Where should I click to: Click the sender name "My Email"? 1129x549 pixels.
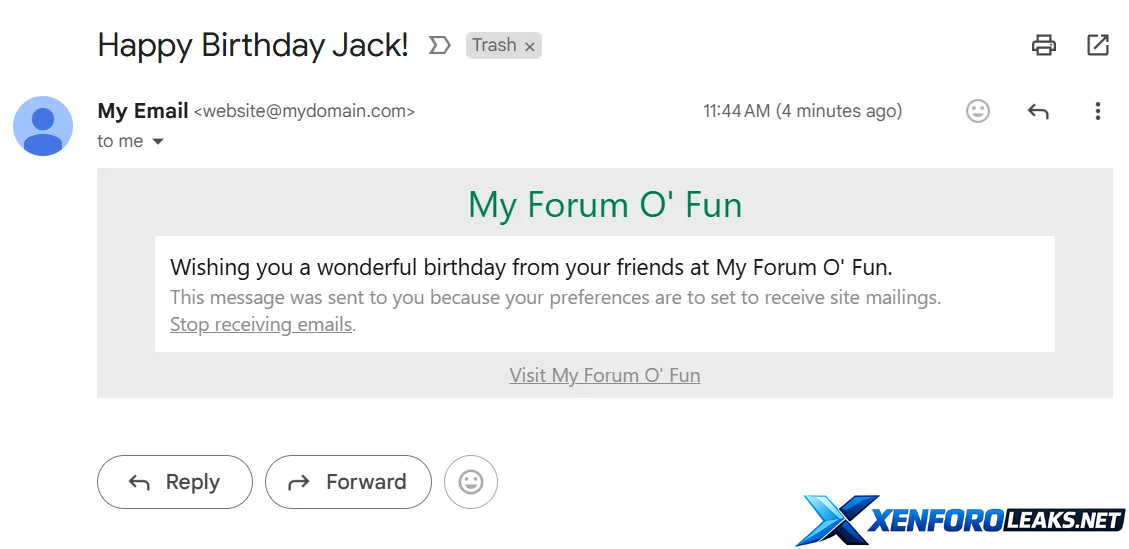(143, 111)
